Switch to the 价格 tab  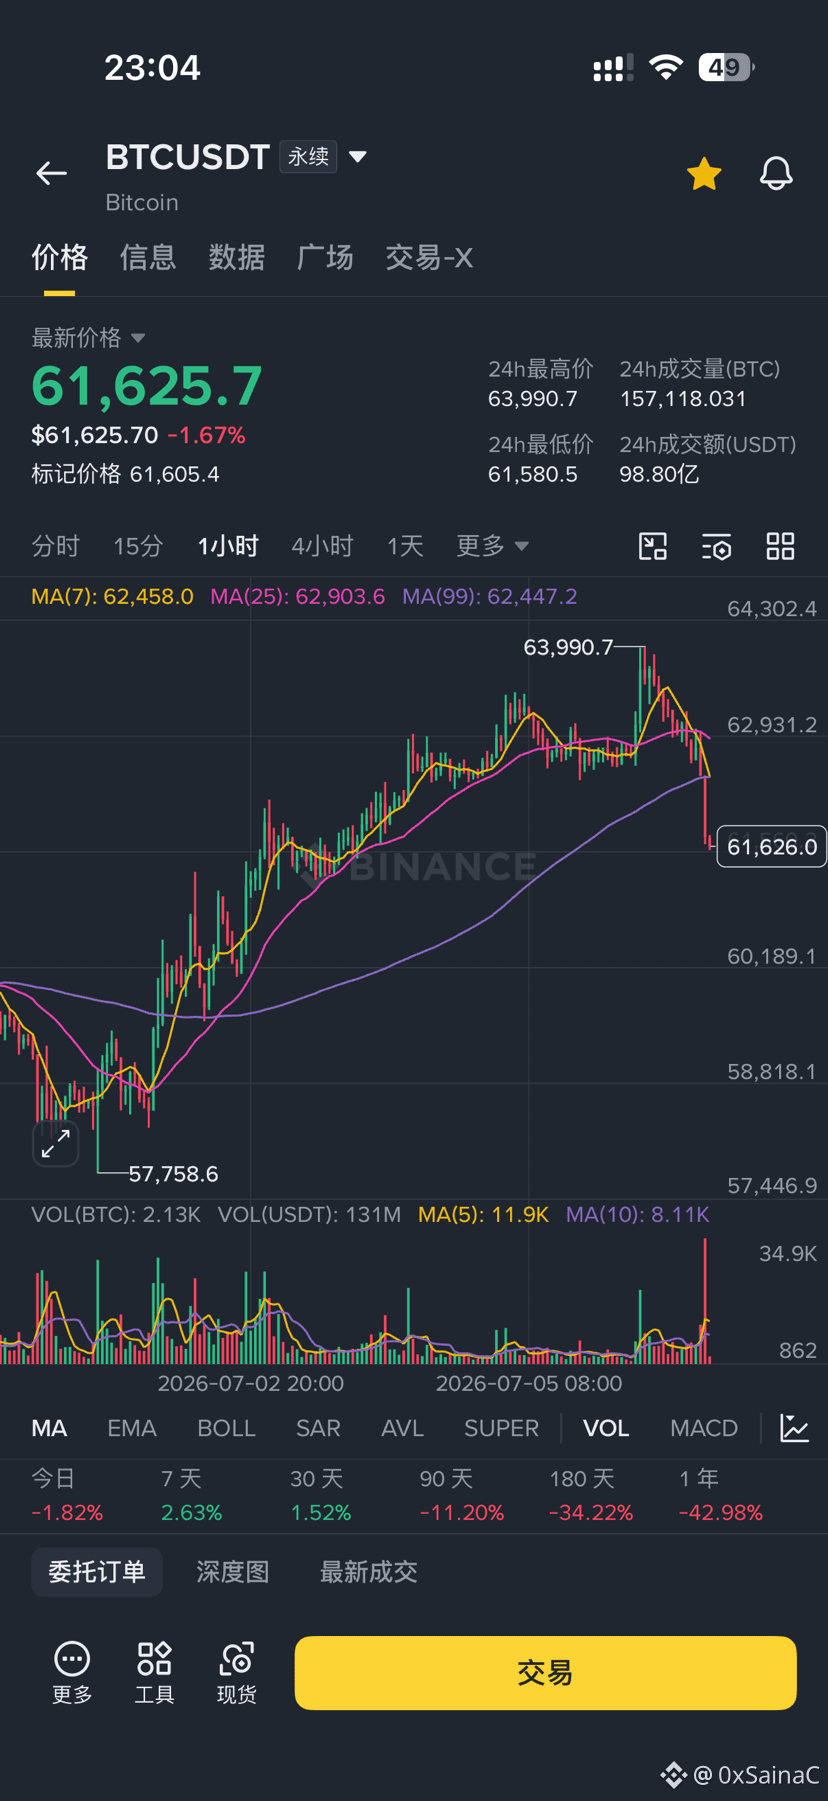click(60, 258)
